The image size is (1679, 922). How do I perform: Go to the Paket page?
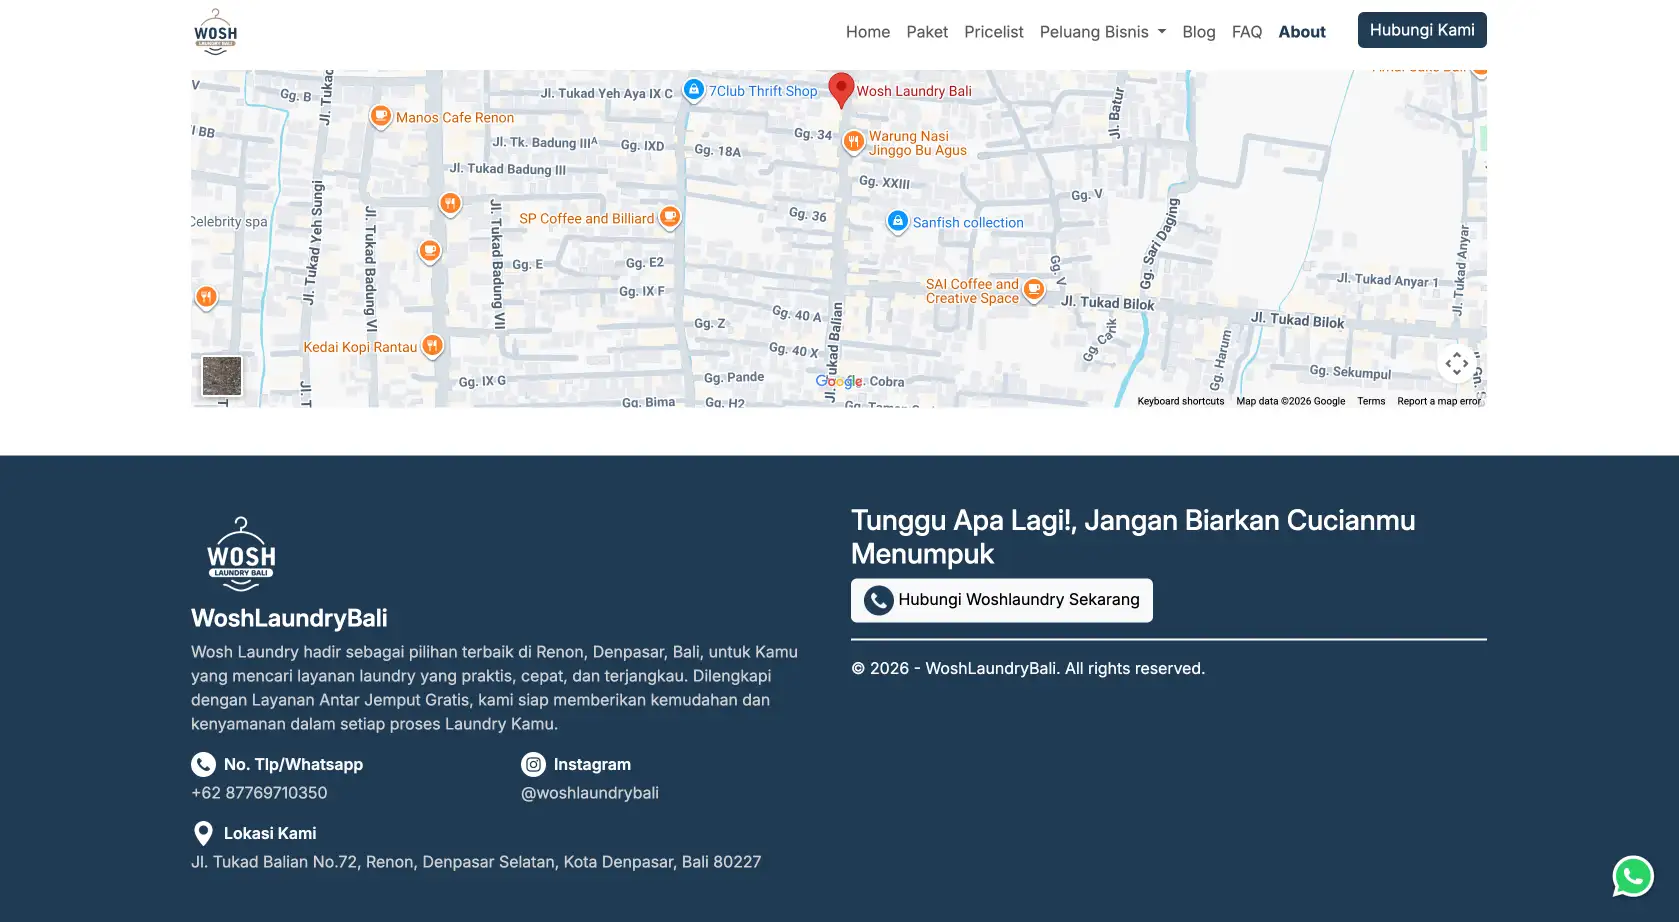coord(927,32)
